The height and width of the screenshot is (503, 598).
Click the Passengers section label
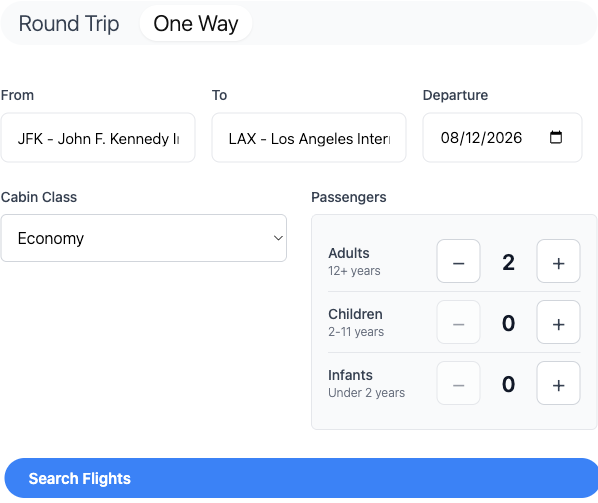(349, 197)
